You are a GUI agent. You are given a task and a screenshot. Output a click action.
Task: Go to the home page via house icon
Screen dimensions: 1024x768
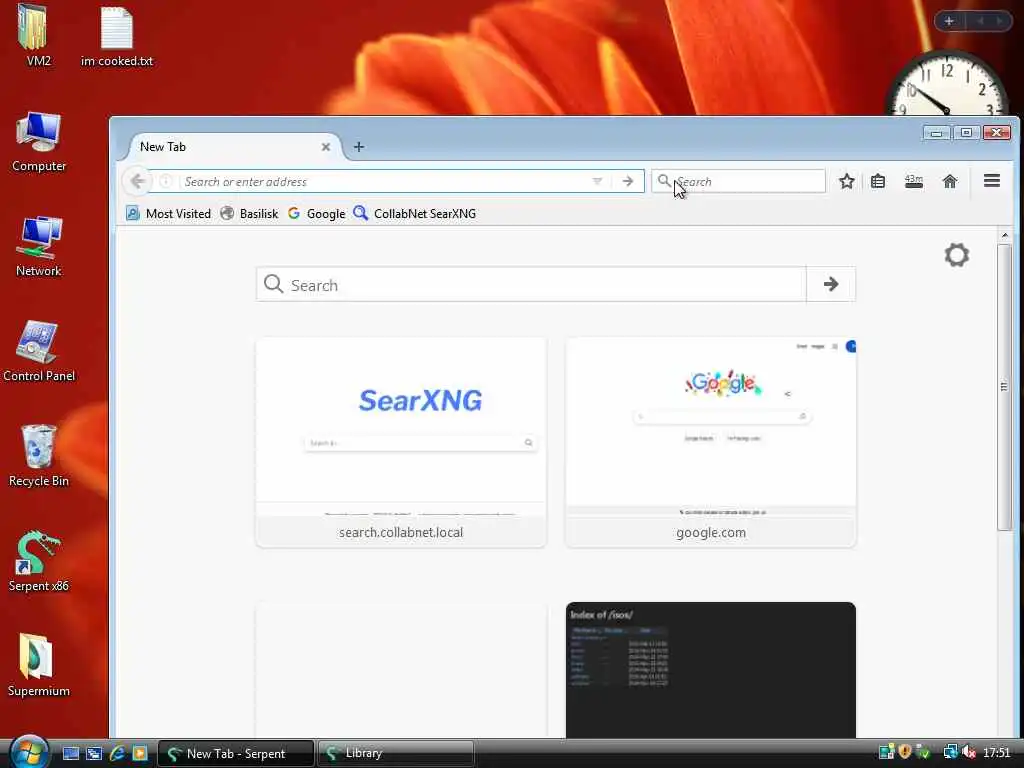(950, 181)
